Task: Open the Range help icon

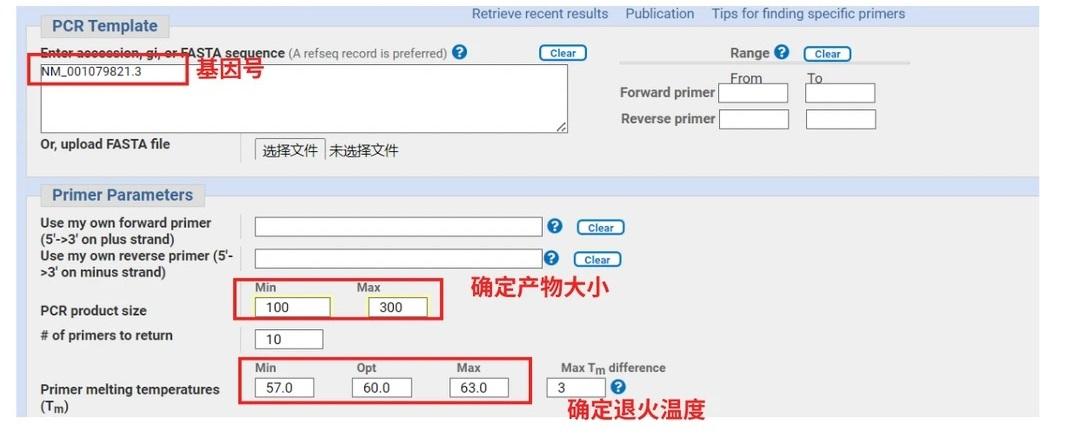Action: click(782, 53)
